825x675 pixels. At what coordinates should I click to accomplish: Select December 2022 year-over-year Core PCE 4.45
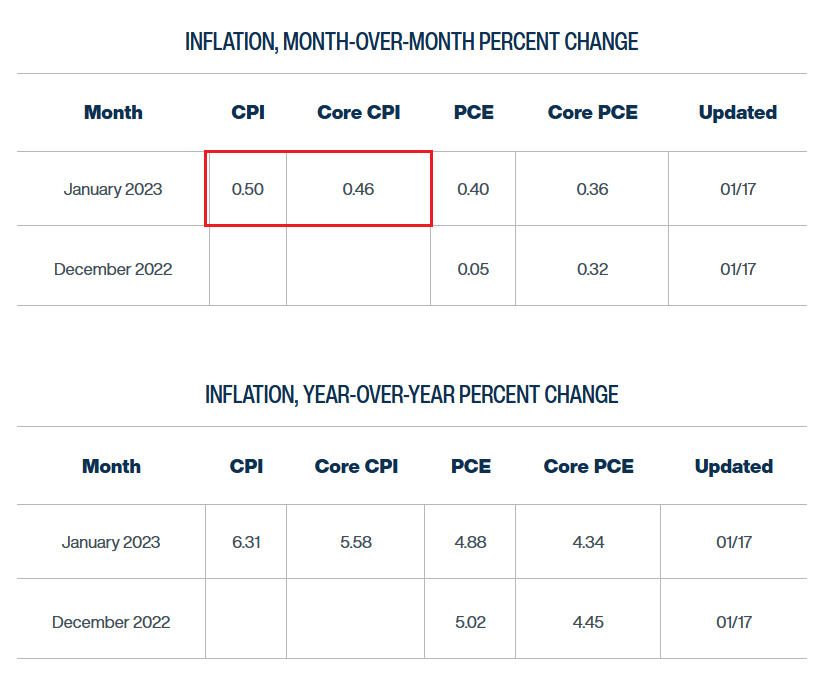[x=588, y=622]
